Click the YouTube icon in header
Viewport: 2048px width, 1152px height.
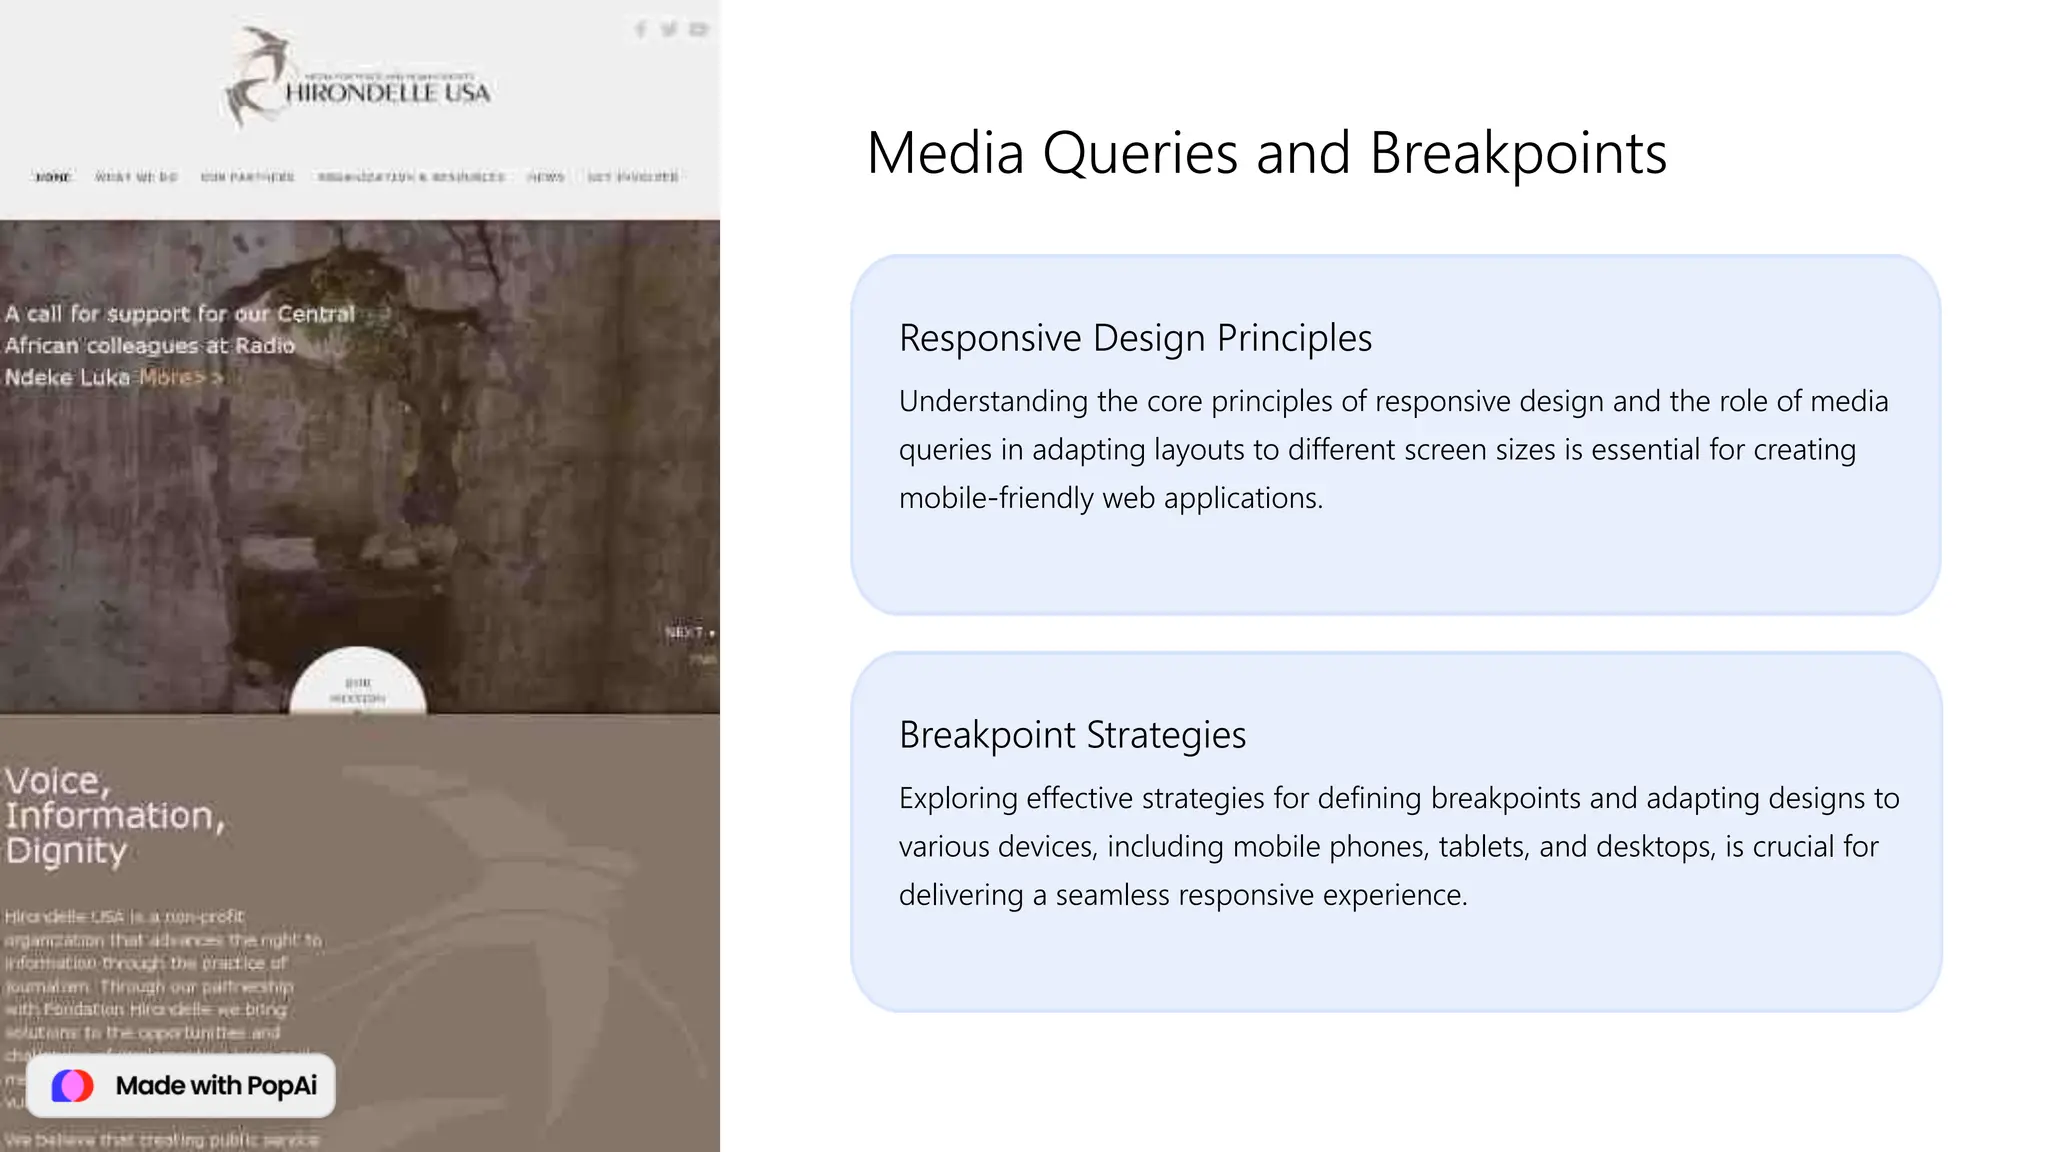point(699,30)
